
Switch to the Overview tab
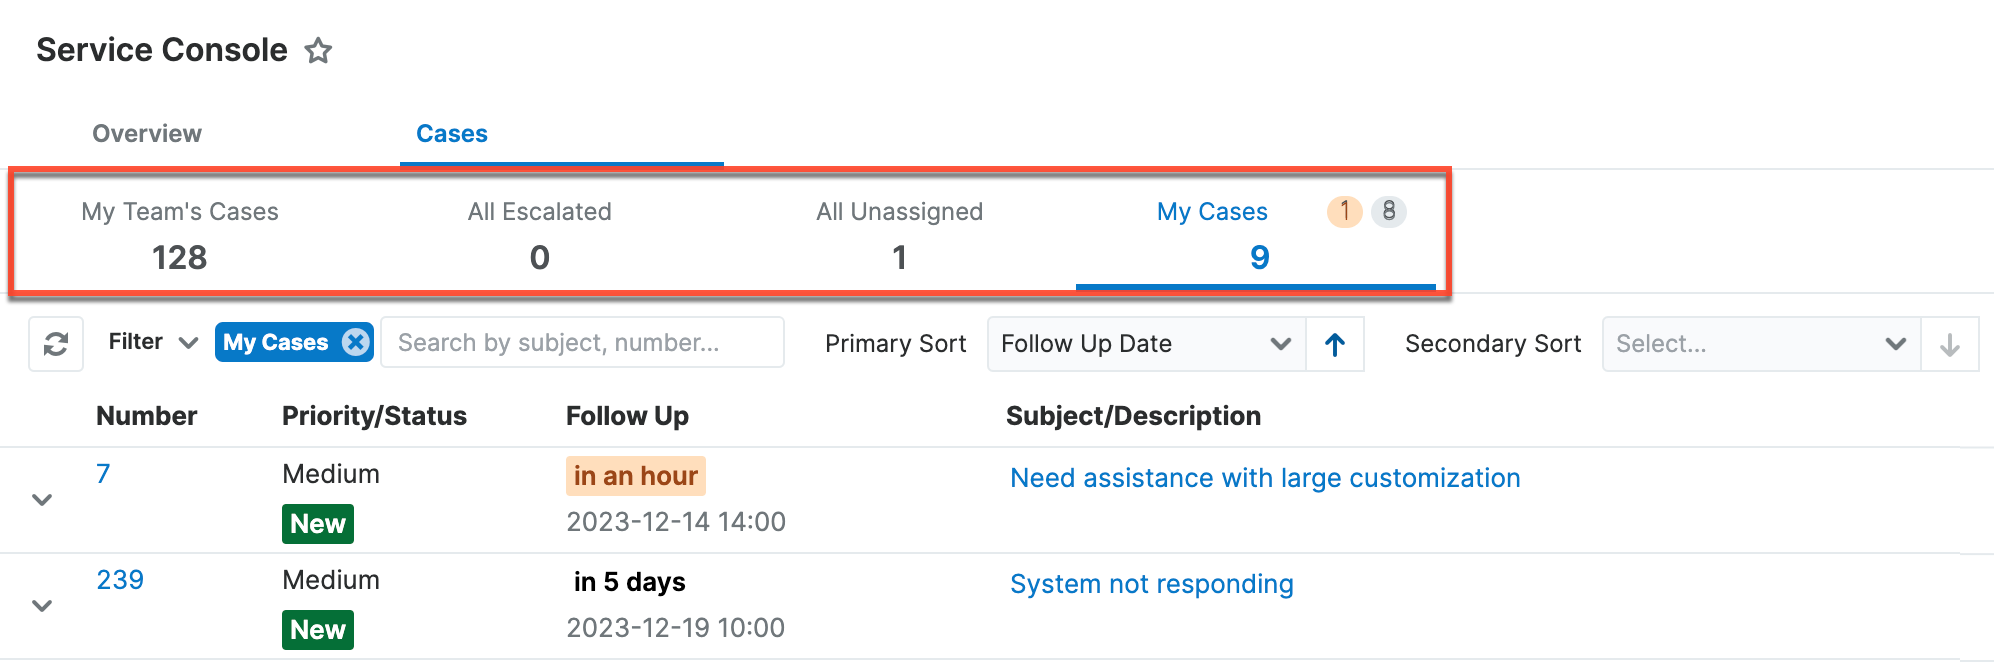point(146,132)
